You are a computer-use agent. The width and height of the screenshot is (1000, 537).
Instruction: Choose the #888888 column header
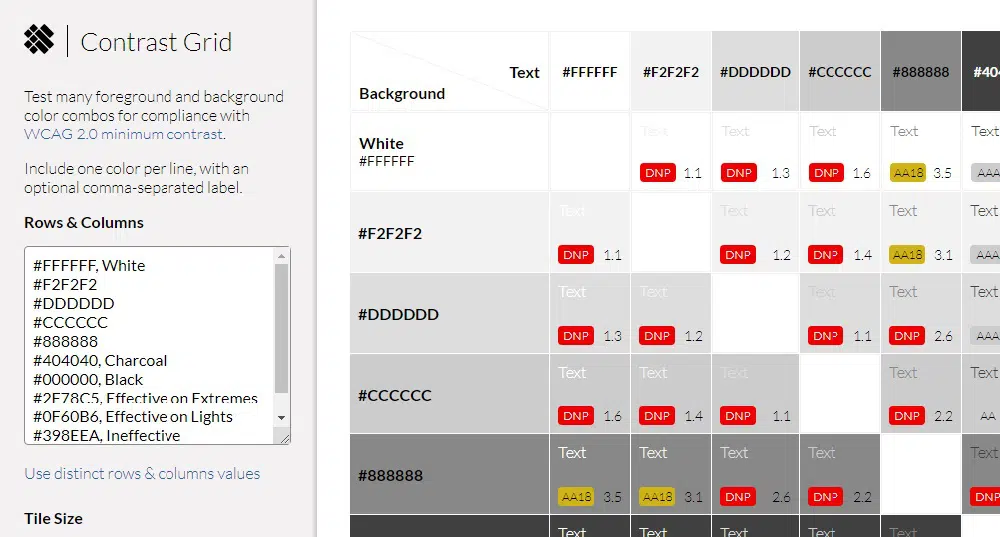click(920, 72)
